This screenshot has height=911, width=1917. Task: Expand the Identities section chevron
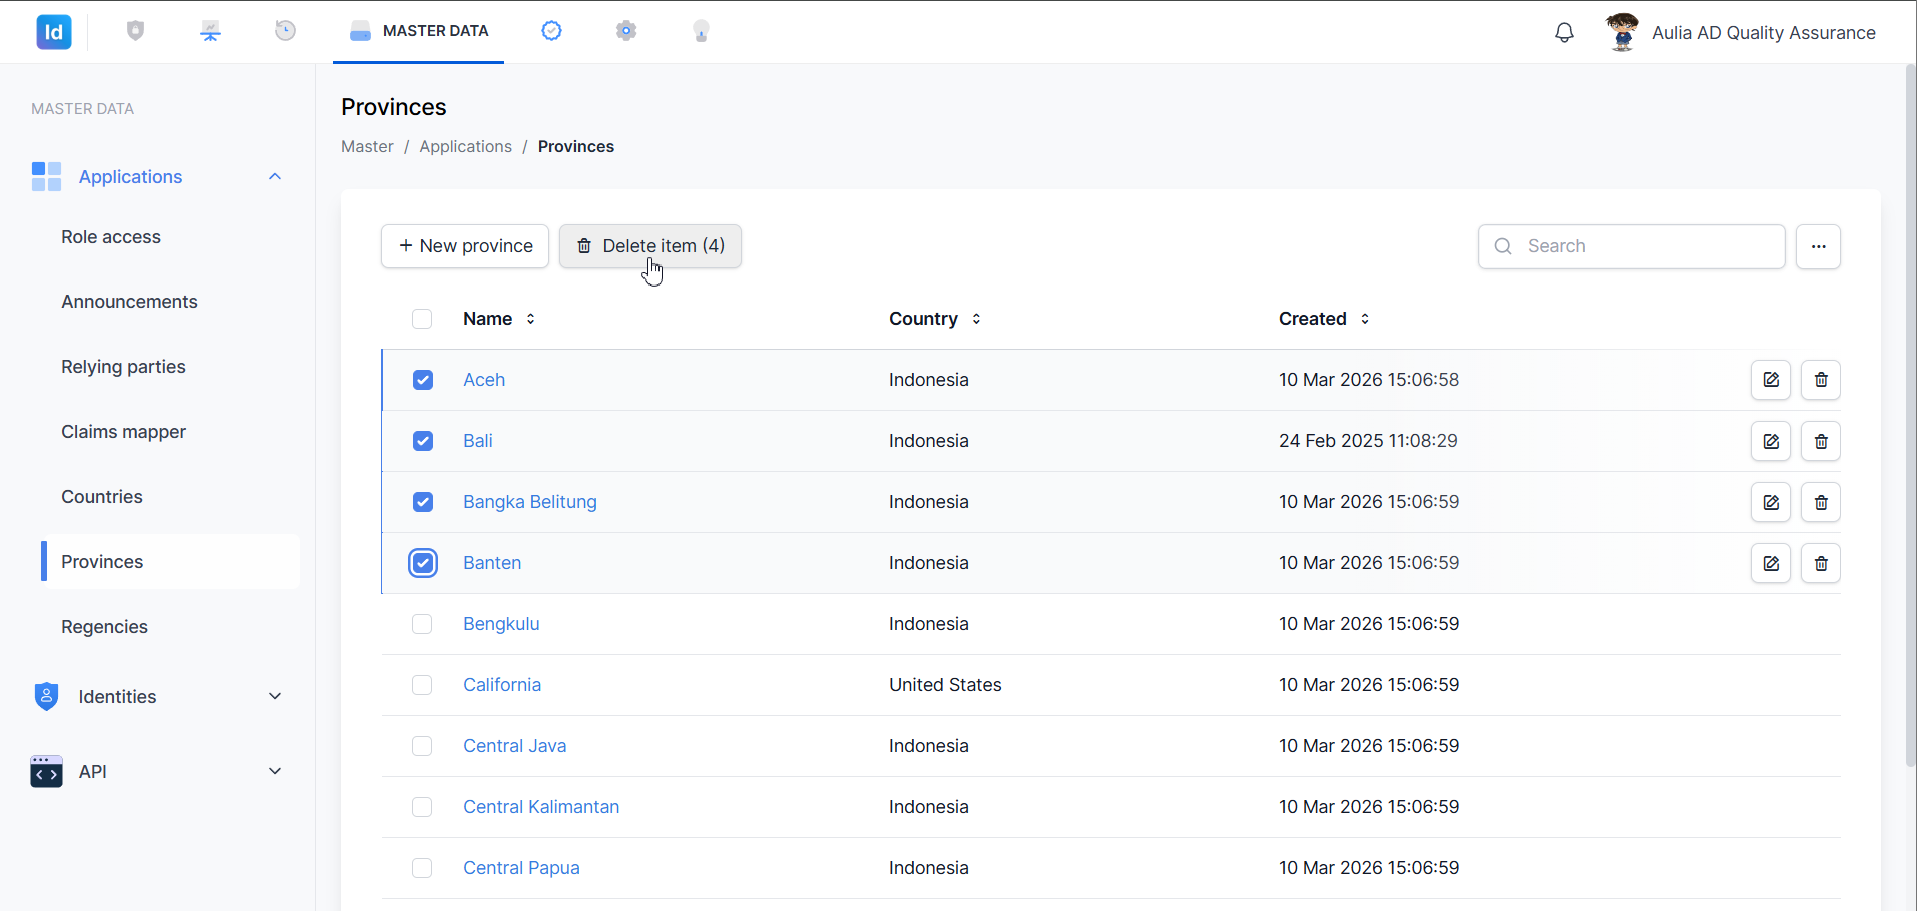click(275, 696)
